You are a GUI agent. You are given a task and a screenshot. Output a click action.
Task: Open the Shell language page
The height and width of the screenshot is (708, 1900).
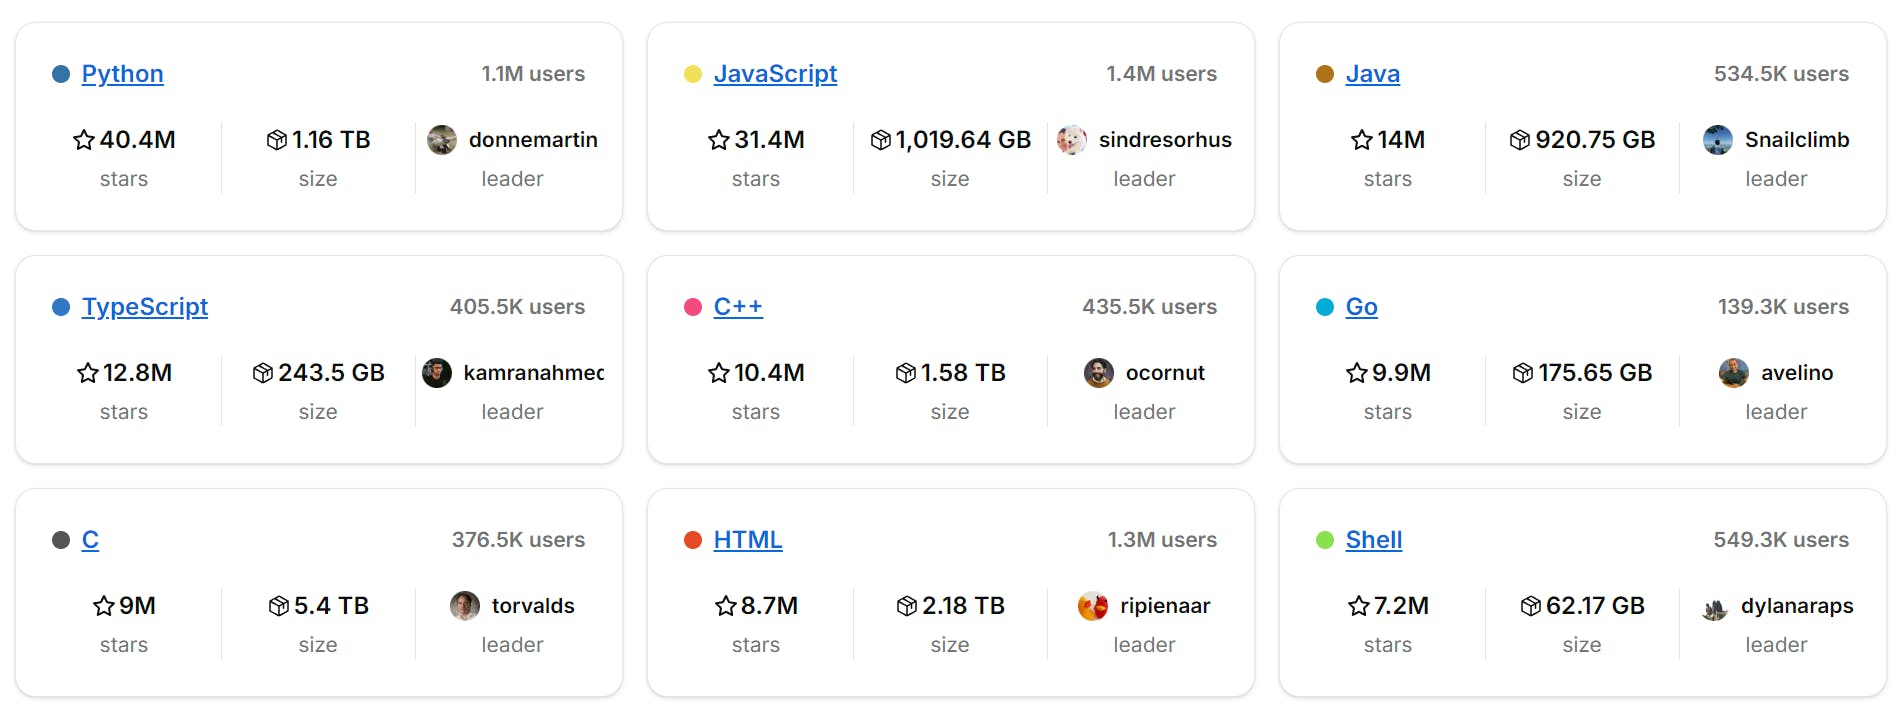pyautogui.click(x=1373, y=540)
